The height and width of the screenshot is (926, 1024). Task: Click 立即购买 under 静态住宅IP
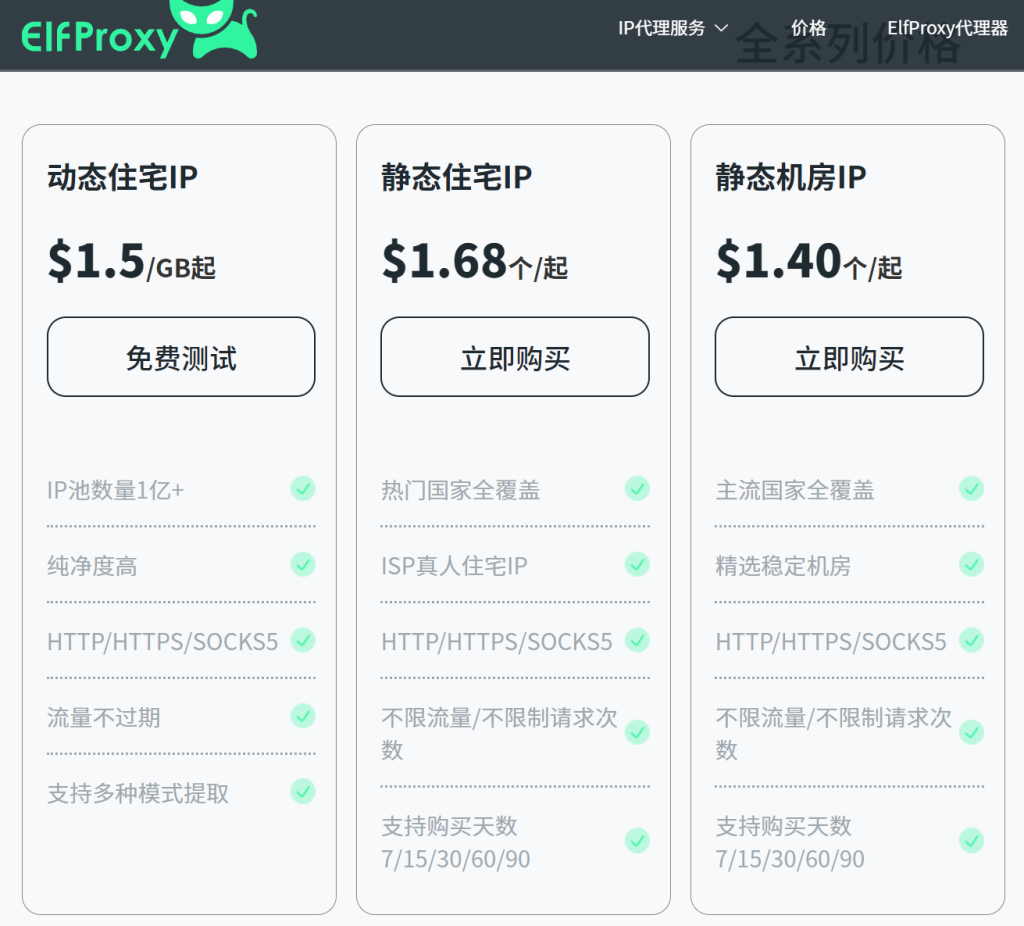pyautogui.click(x=515, y=357)
